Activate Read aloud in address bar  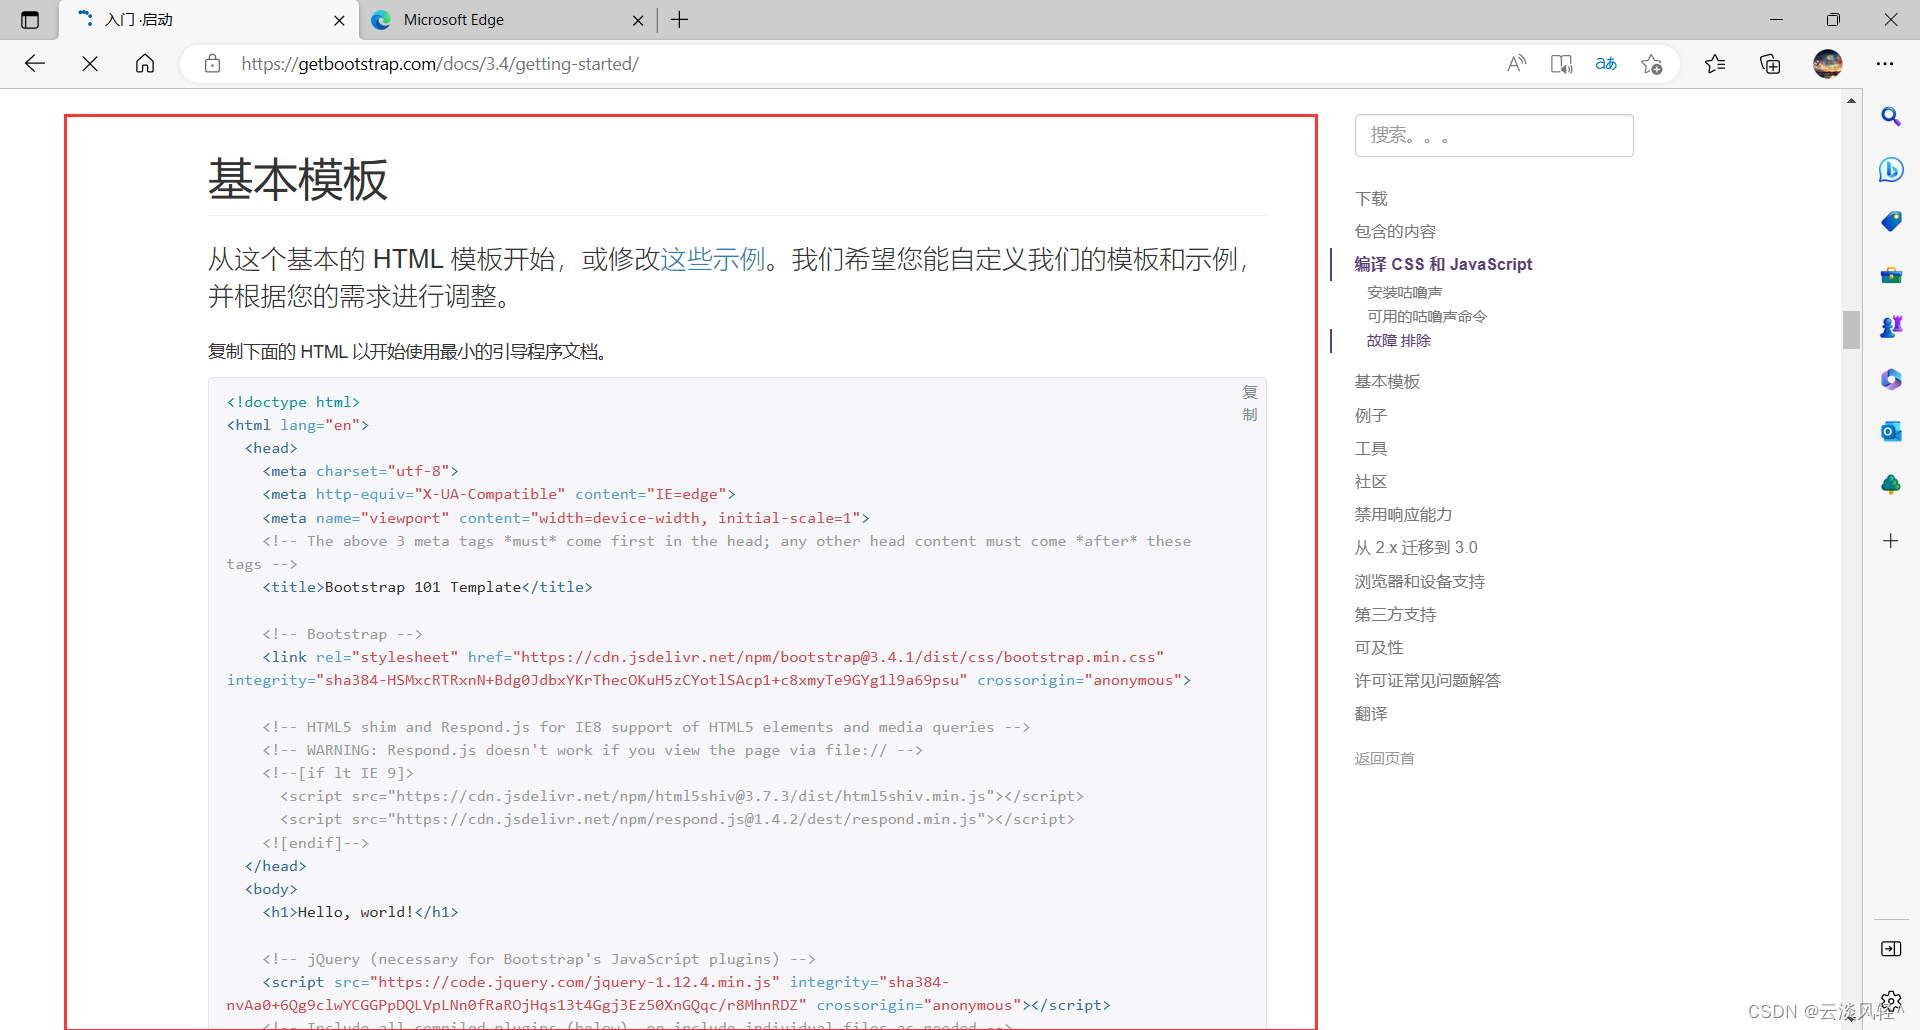tap(1517, 64)
